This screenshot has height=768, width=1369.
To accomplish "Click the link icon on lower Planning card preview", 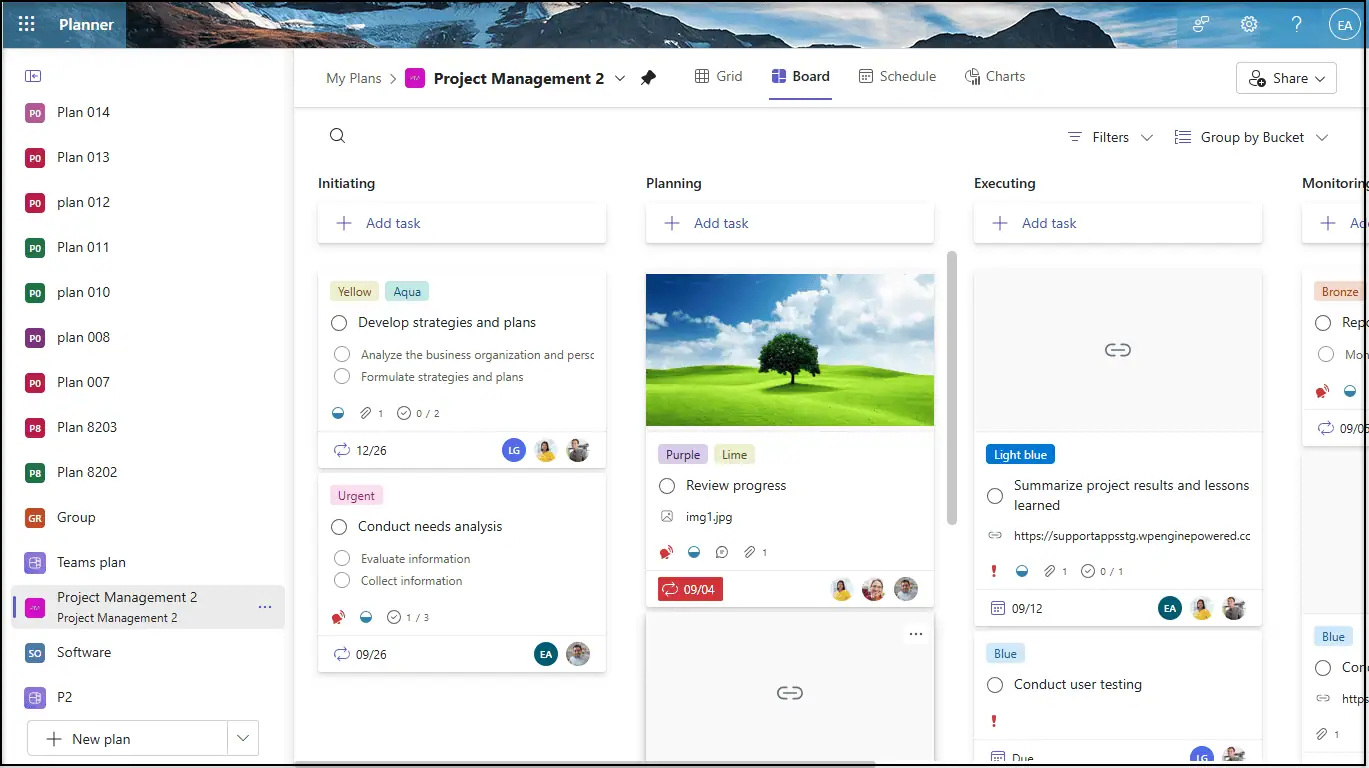I will (790, 693).
